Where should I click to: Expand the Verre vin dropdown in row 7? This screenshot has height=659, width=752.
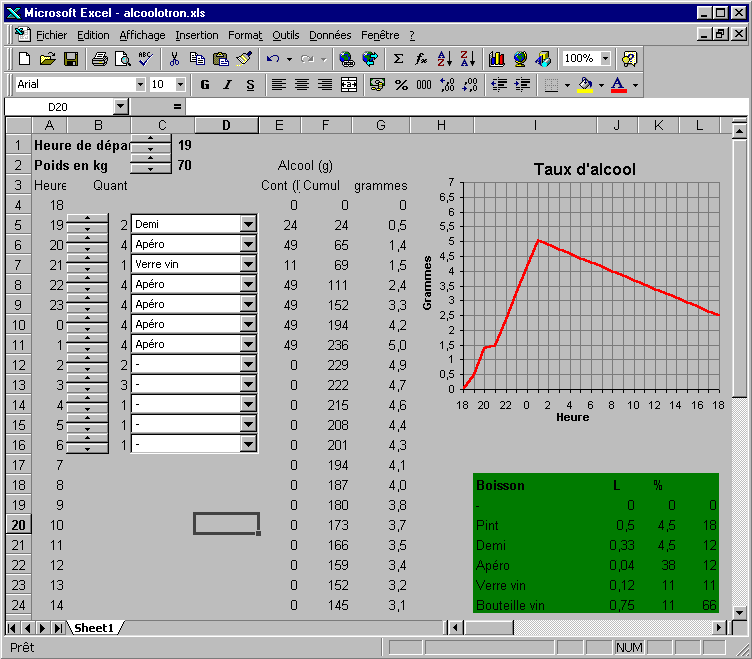(x=248, y=264)
